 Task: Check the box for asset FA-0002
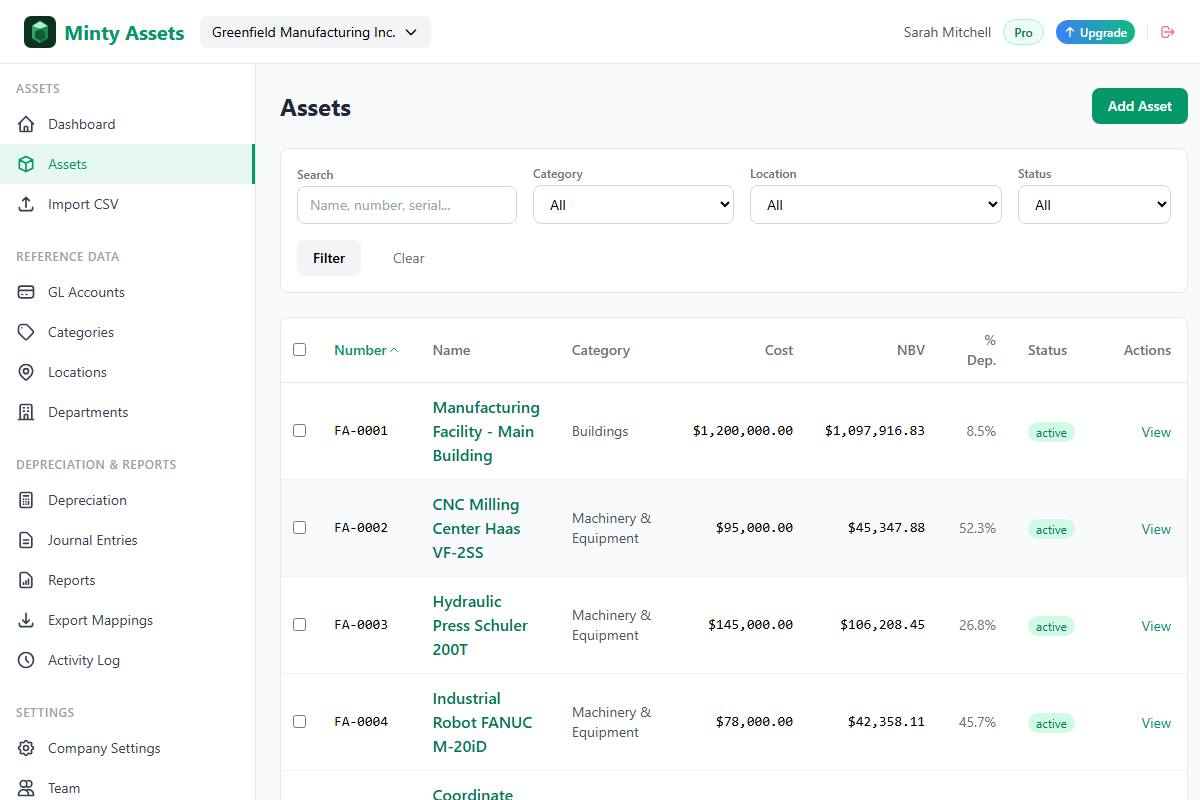[299, 528]
